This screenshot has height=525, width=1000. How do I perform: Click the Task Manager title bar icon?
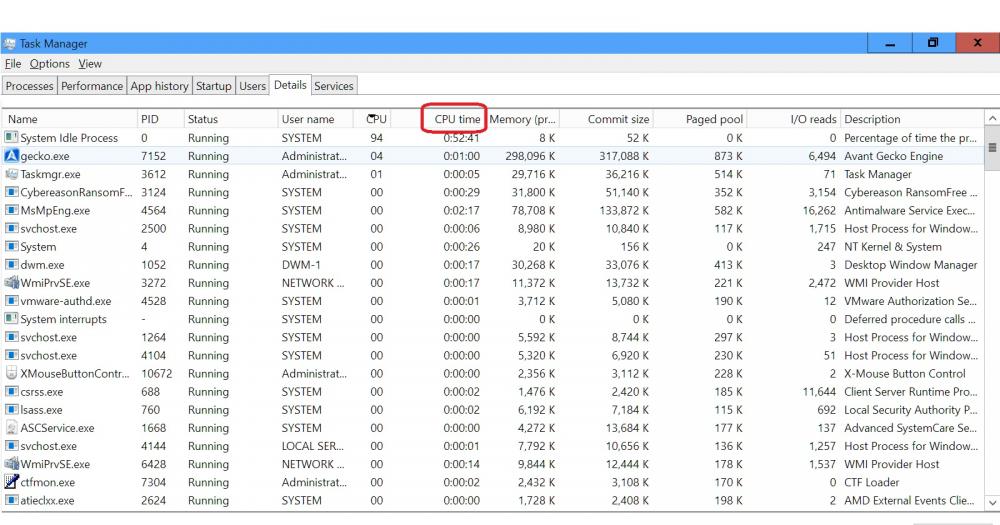(x=9, y=43)
